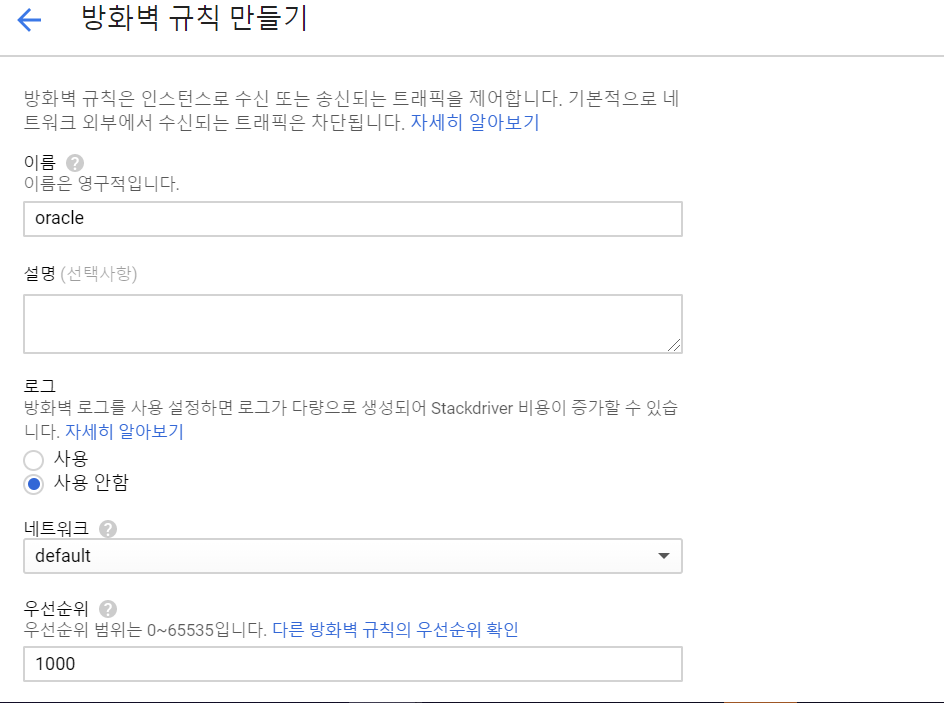Click the help icon beside 네트워크
Image resolution: width=944 pixels, height=703 pixels.
[x=108, y=529]
